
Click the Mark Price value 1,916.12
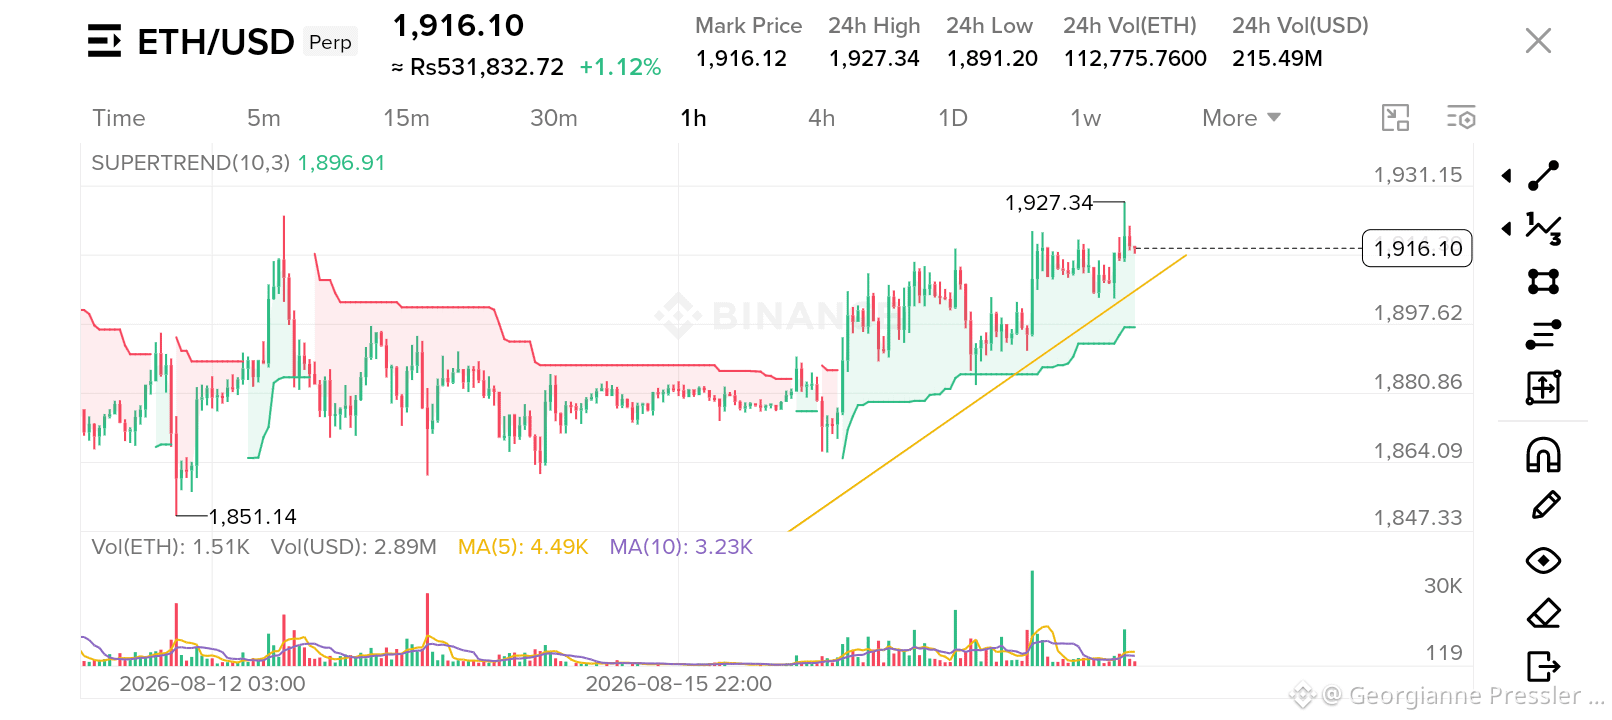[x=742, y=59]
